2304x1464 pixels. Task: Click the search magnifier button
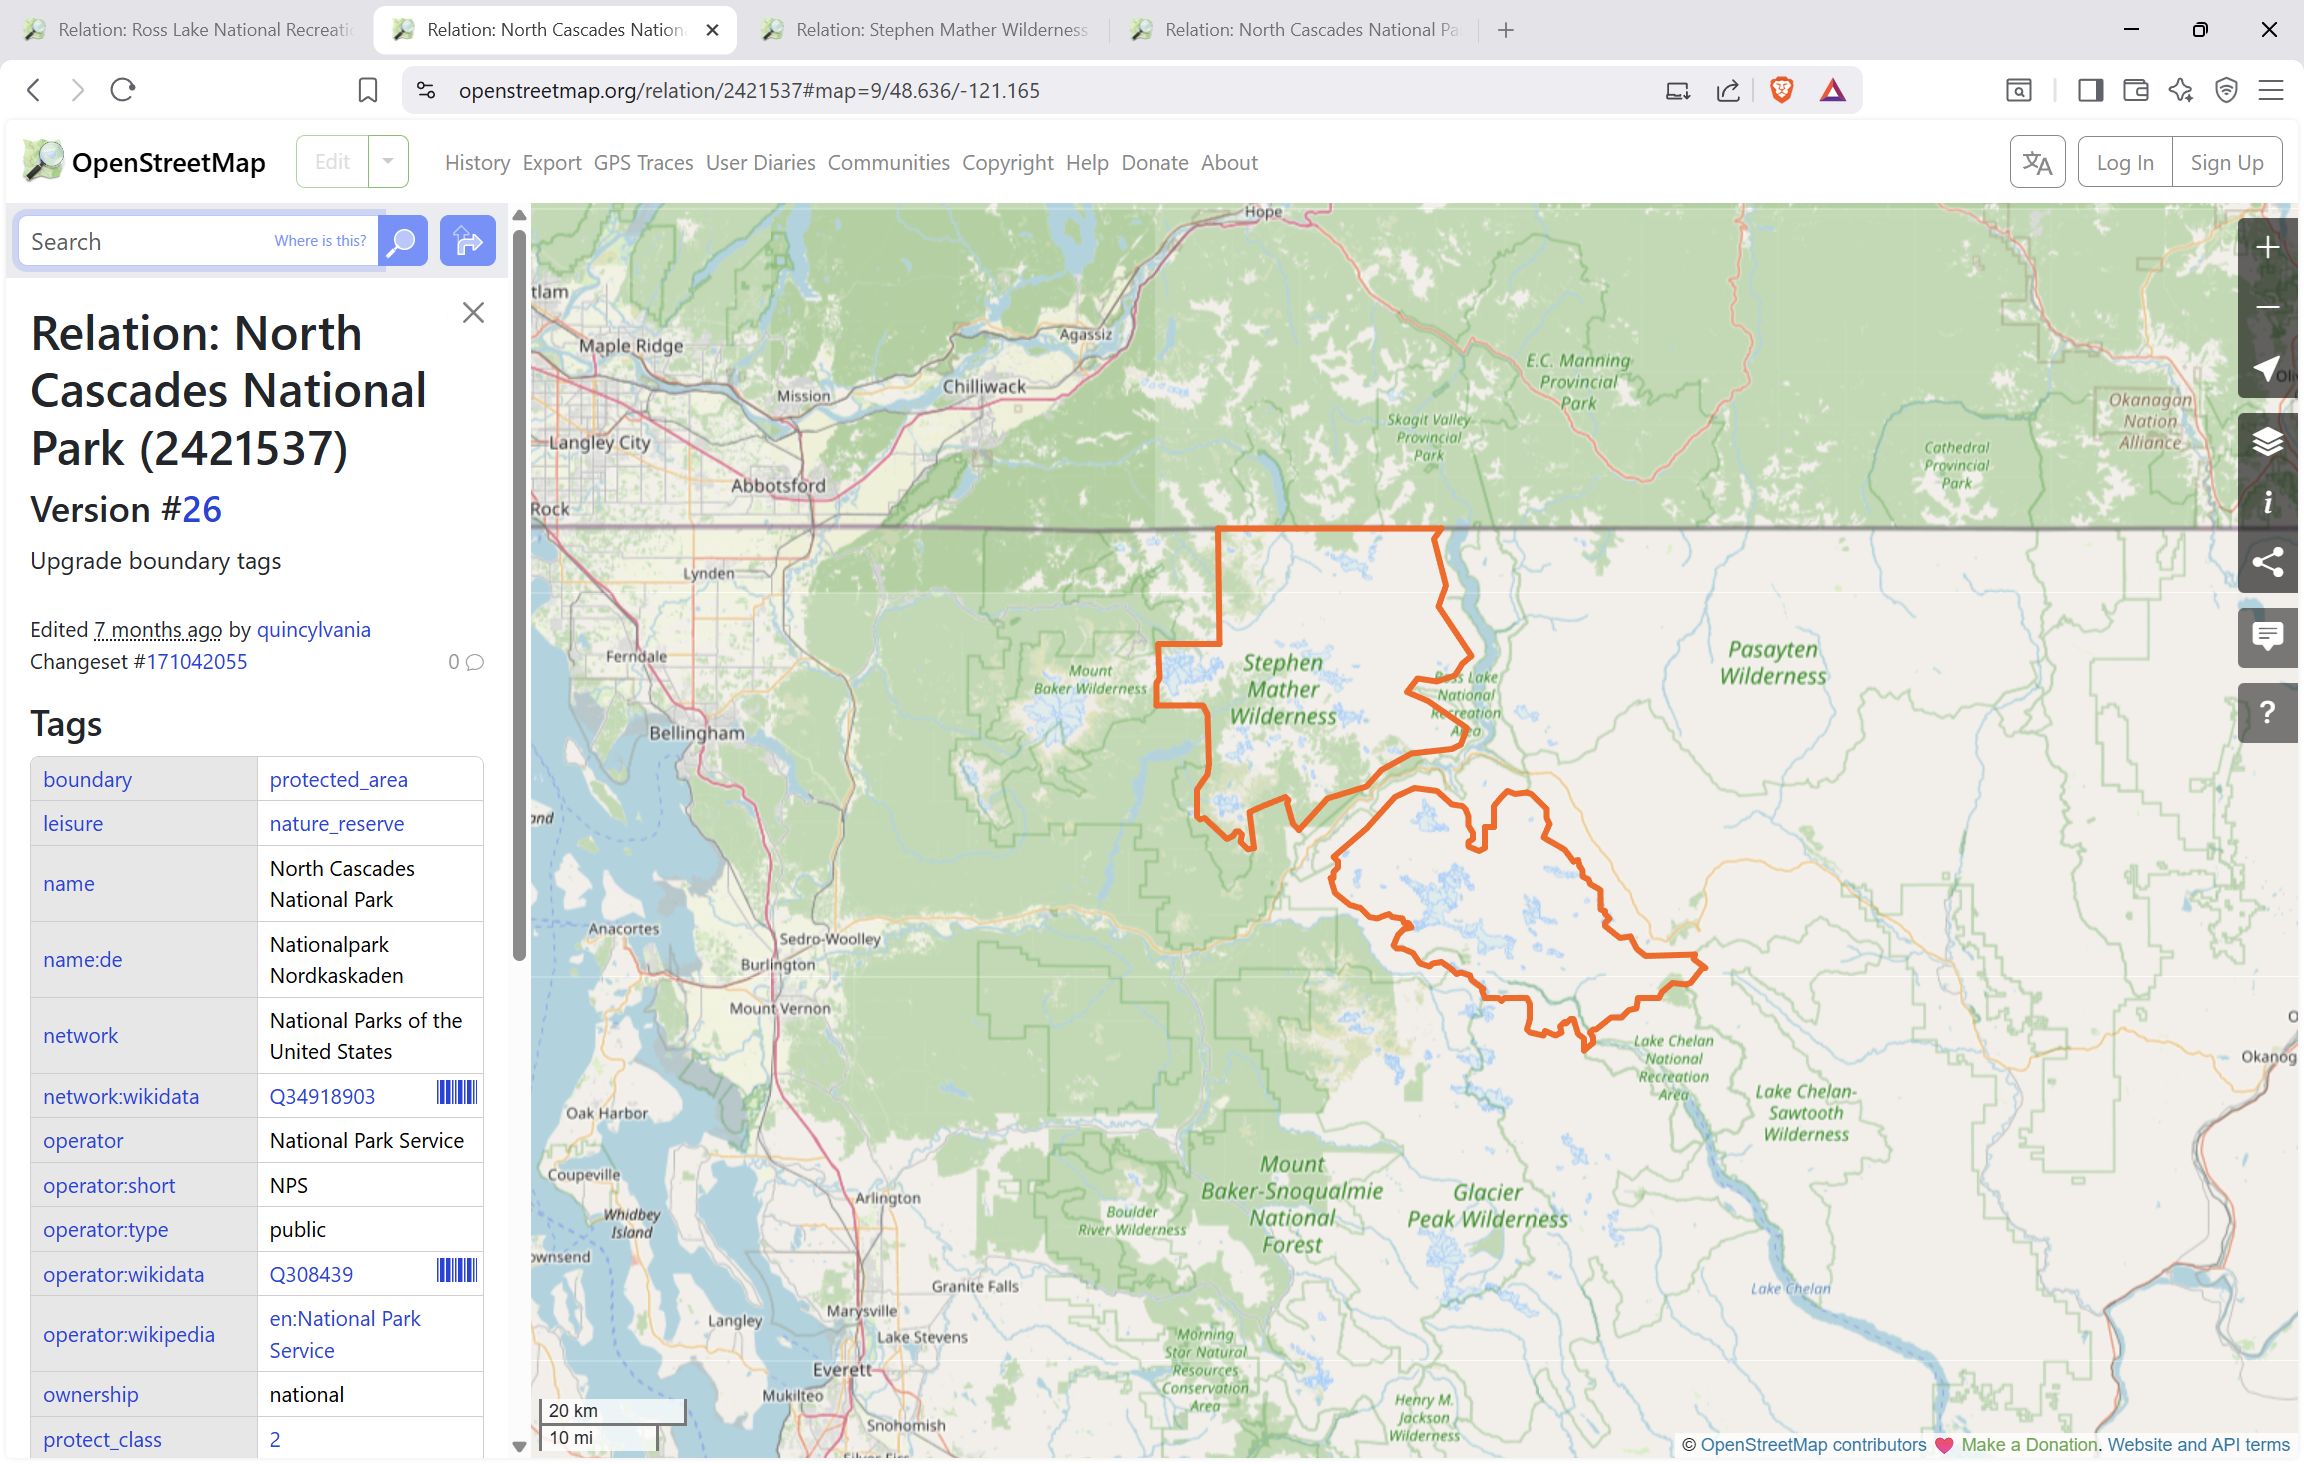[x=403, y=241]
